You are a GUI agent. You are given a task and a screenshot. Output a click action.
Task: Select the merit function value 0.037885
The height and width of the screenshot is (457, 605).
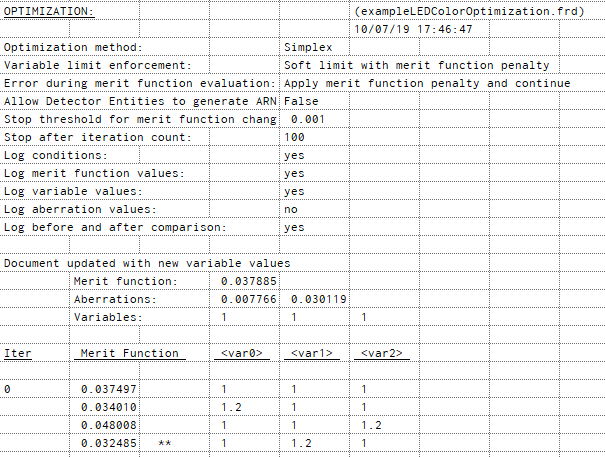248,281
